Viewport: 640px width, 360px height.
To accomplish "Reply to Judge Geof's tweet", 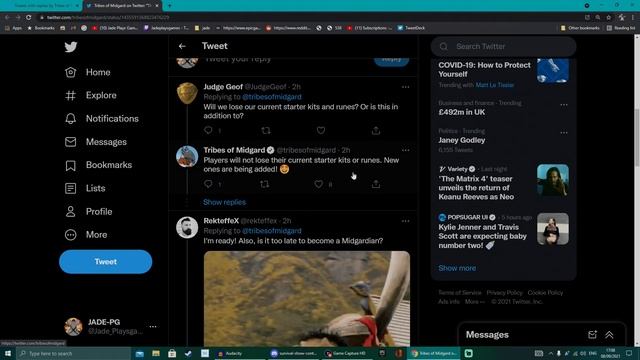I will (x=208, y=130).
